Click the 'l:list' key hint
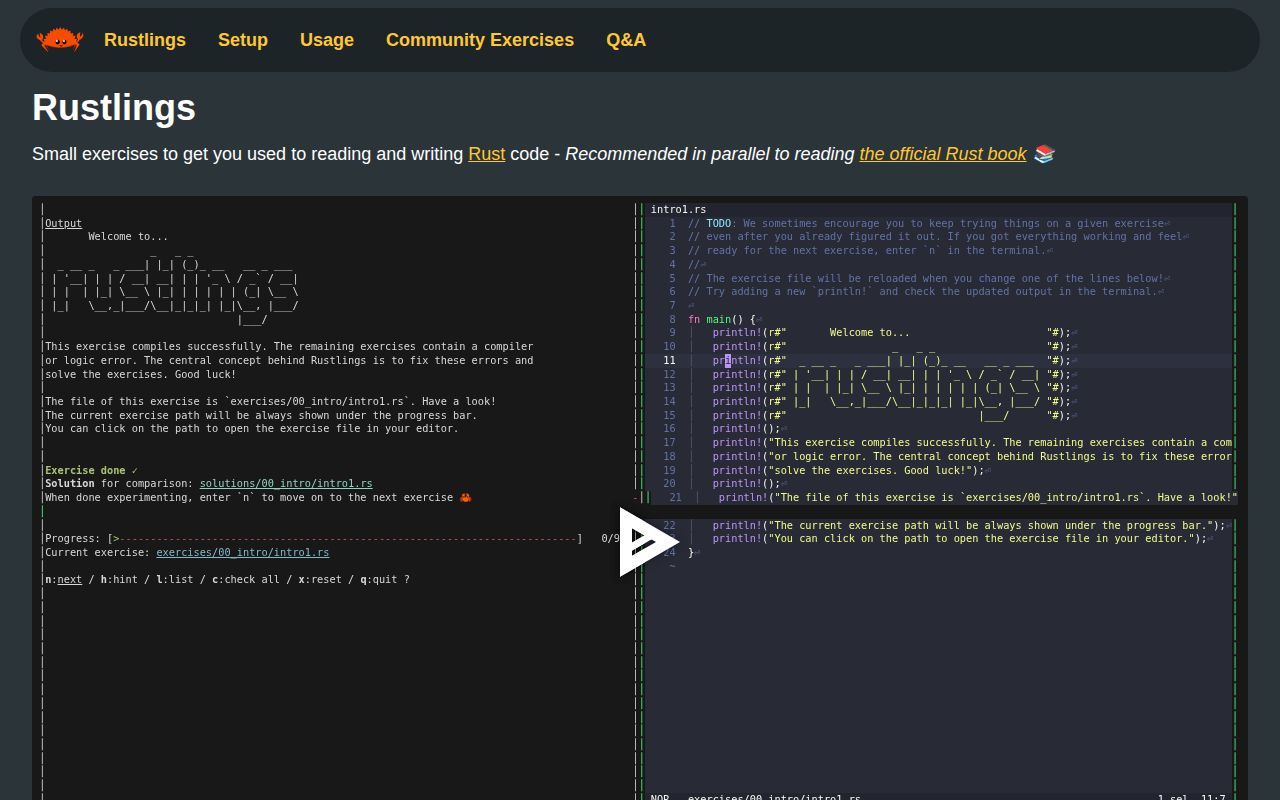Screen dimensions: 1280x800 (x=175, y=579)
